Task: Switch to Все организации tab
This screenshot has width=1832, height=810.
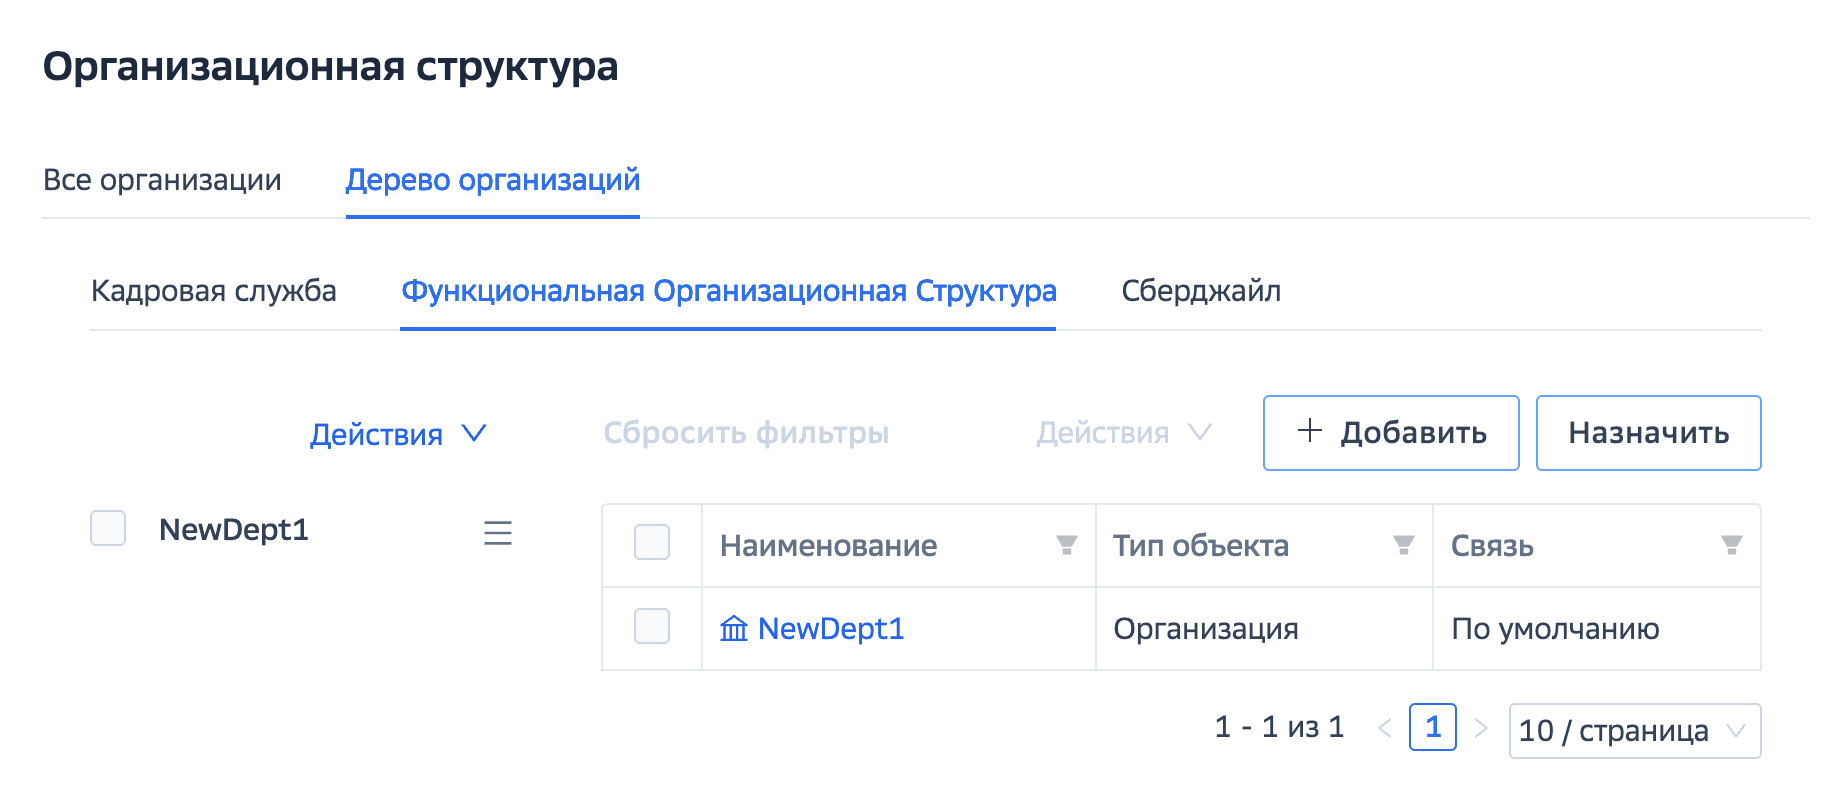Action: tap(162, 180)
